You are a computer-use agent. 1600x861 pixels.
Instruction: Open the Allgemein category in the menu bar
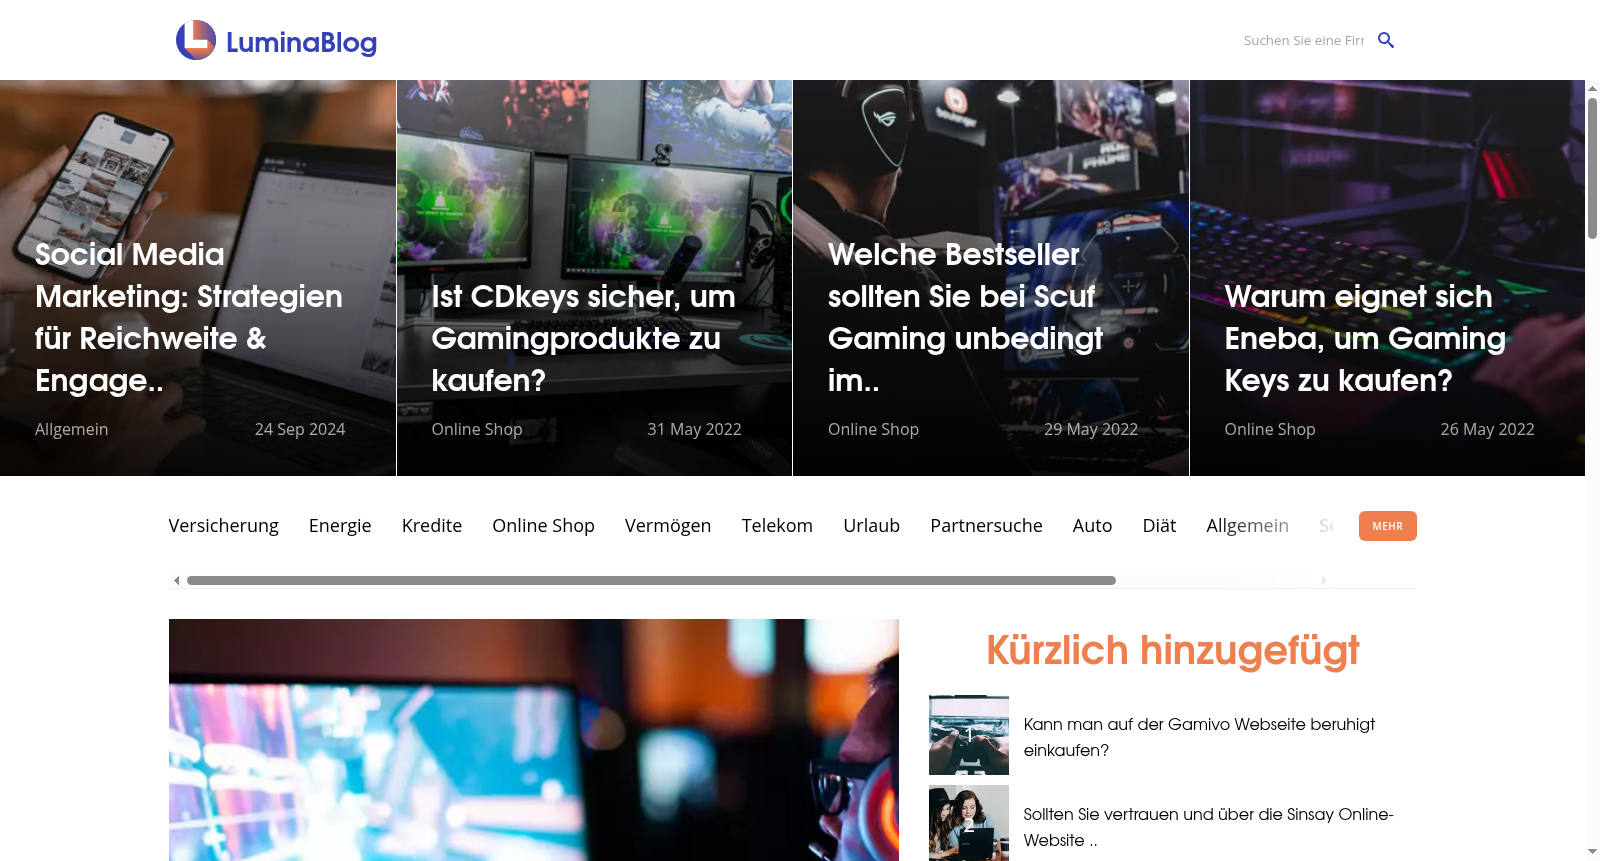coord(1247,526)
